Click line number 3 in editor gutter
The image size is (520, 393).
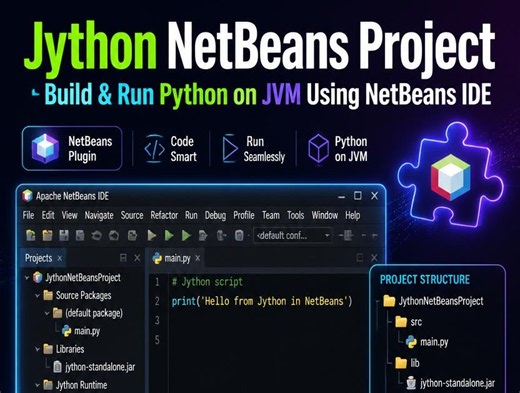point(157,321)
